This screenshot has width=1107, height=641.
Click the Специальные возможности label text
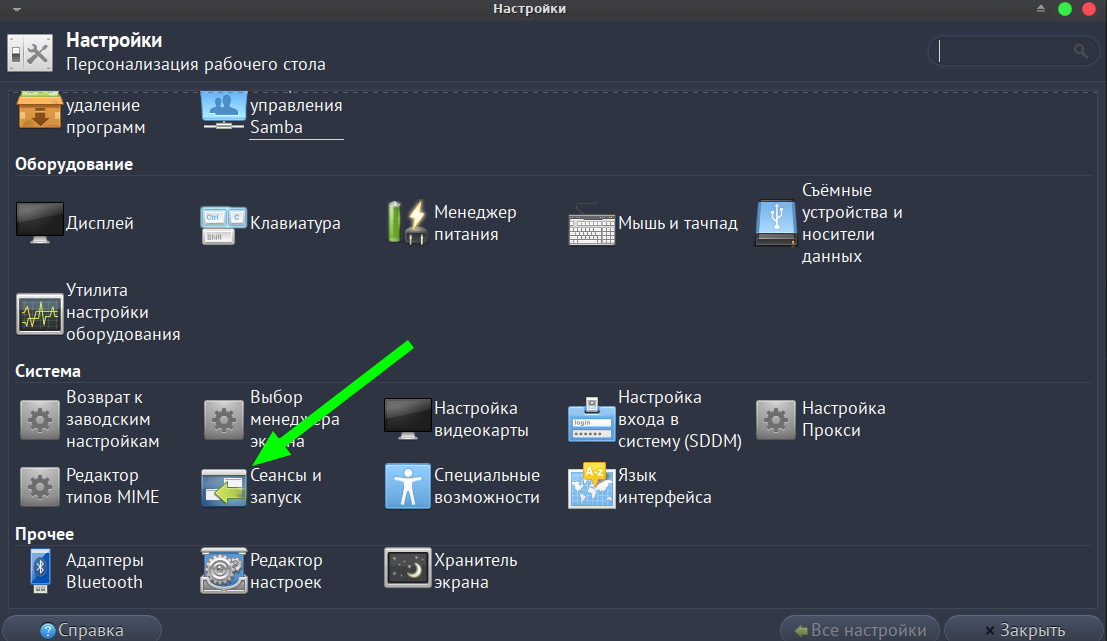coord(487,486)
